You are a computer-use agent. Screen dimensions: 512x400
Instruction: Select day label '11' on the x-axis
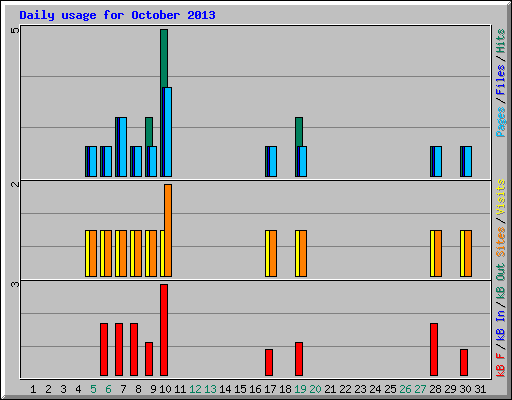(180, 389)
